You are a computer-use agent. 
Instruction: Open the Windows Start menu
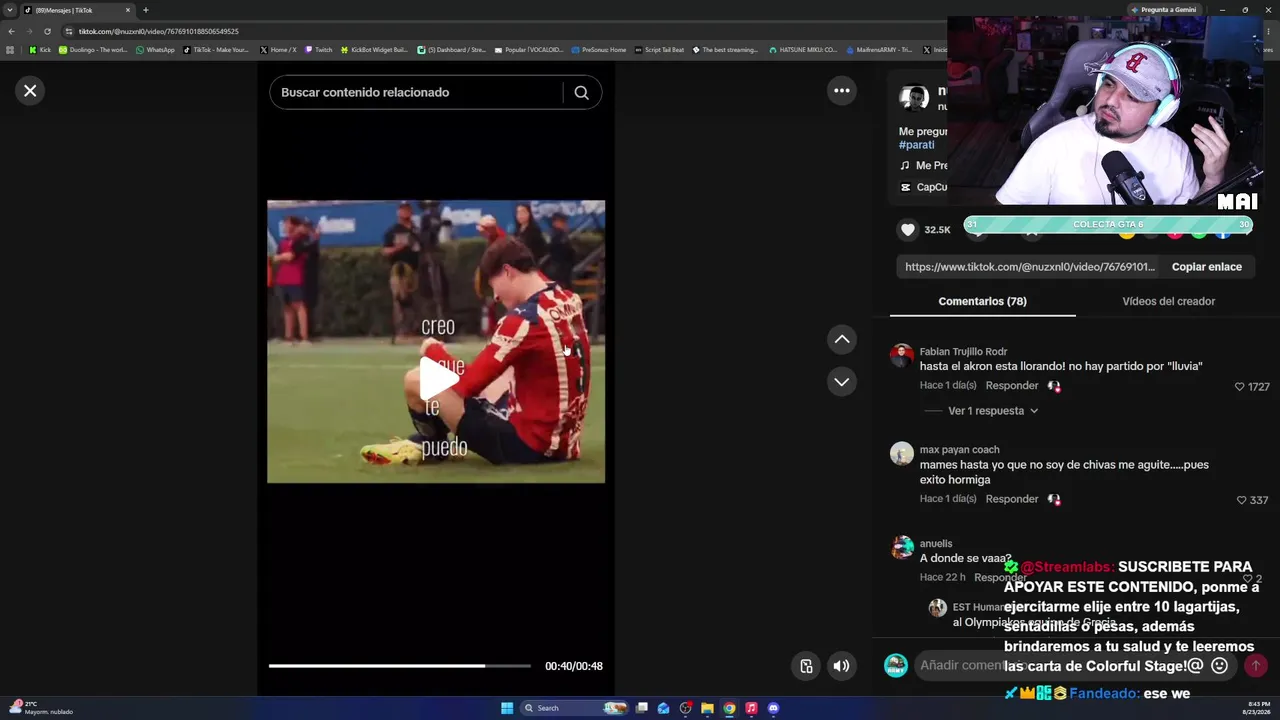[x=507, y=708]
